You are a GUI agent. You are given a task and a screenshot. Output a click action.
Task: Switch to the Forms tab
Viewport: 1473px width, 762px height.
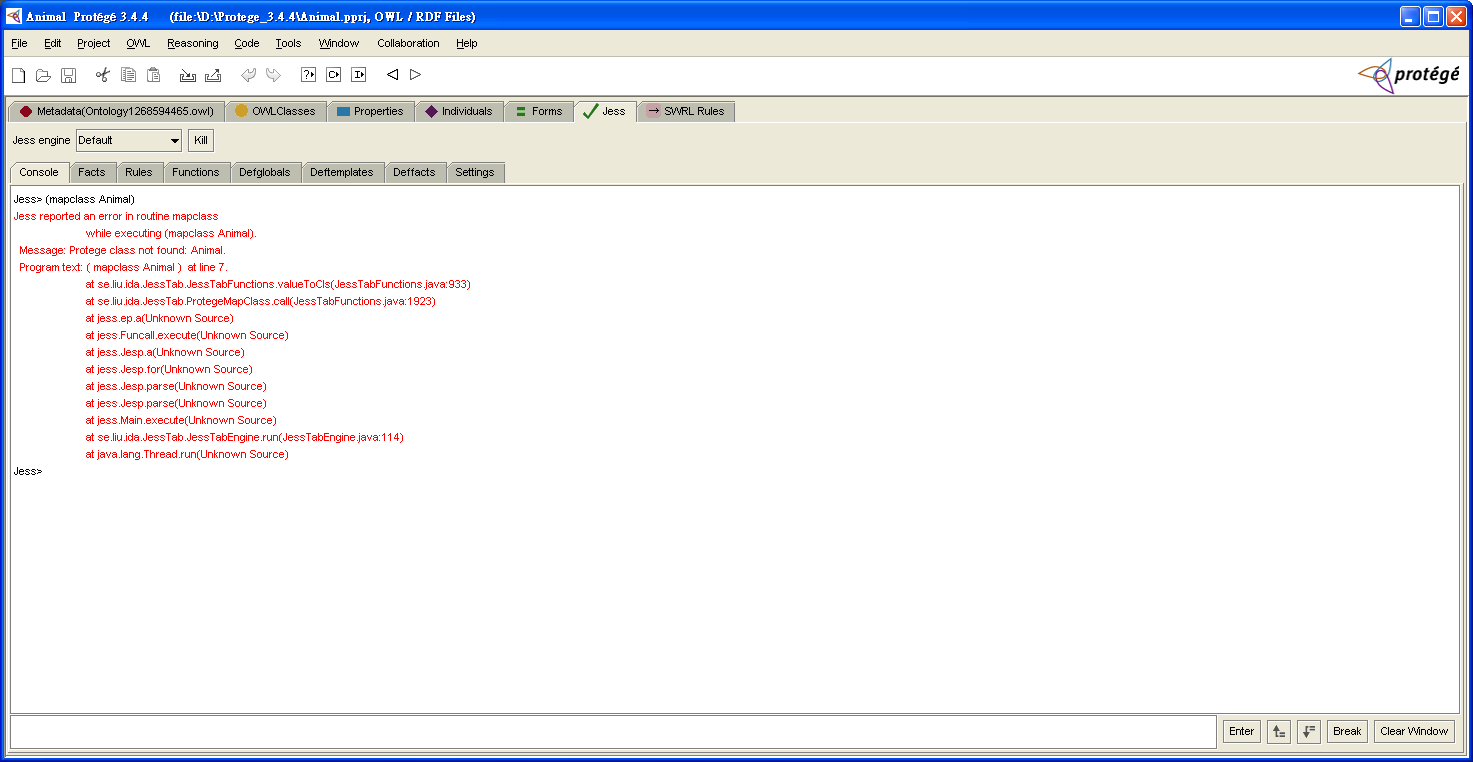[x=539, y=111]
